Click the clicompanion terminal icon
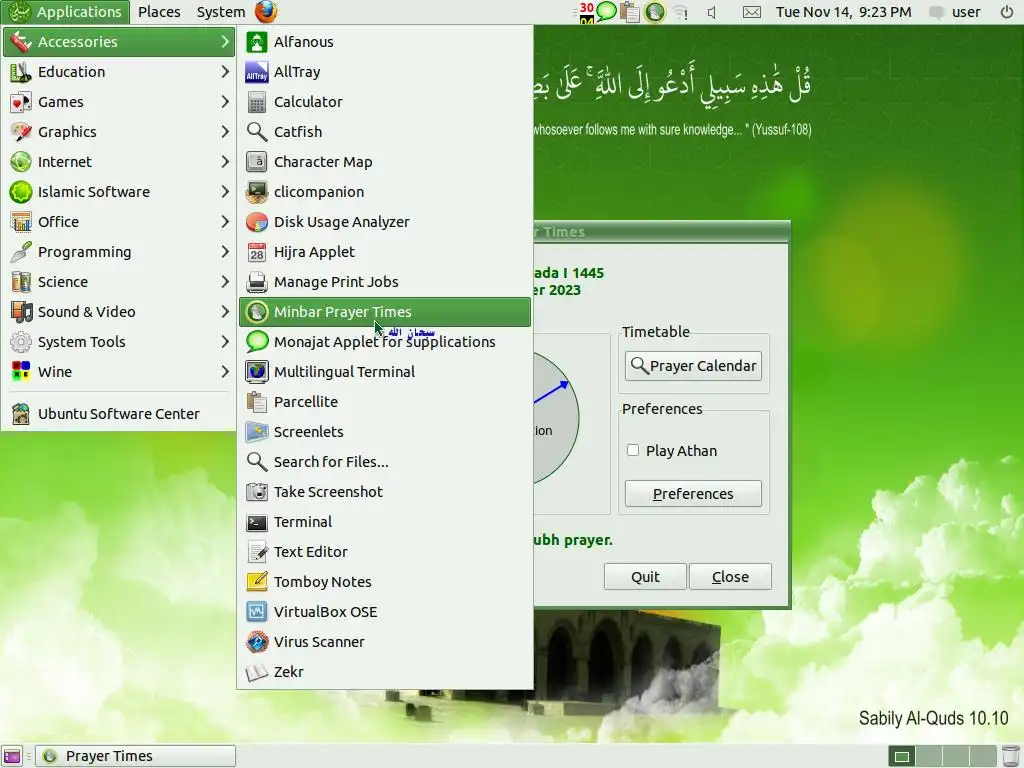The height and width of the screenshot is (768, 1024). (257, 192)
